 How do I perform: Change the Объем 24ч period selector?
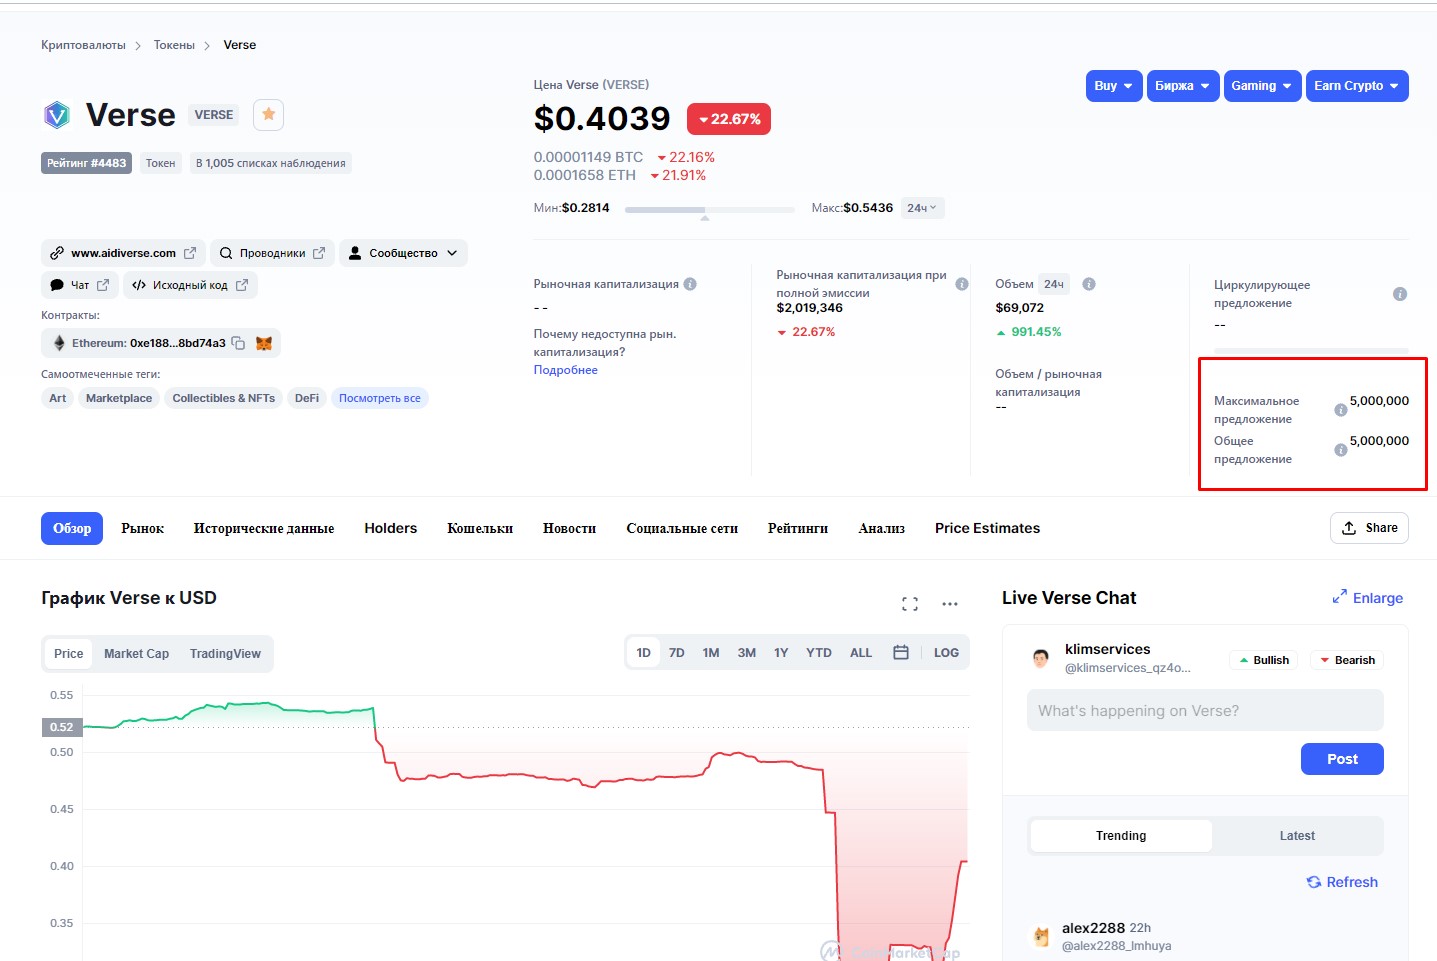click(1054, 284)
